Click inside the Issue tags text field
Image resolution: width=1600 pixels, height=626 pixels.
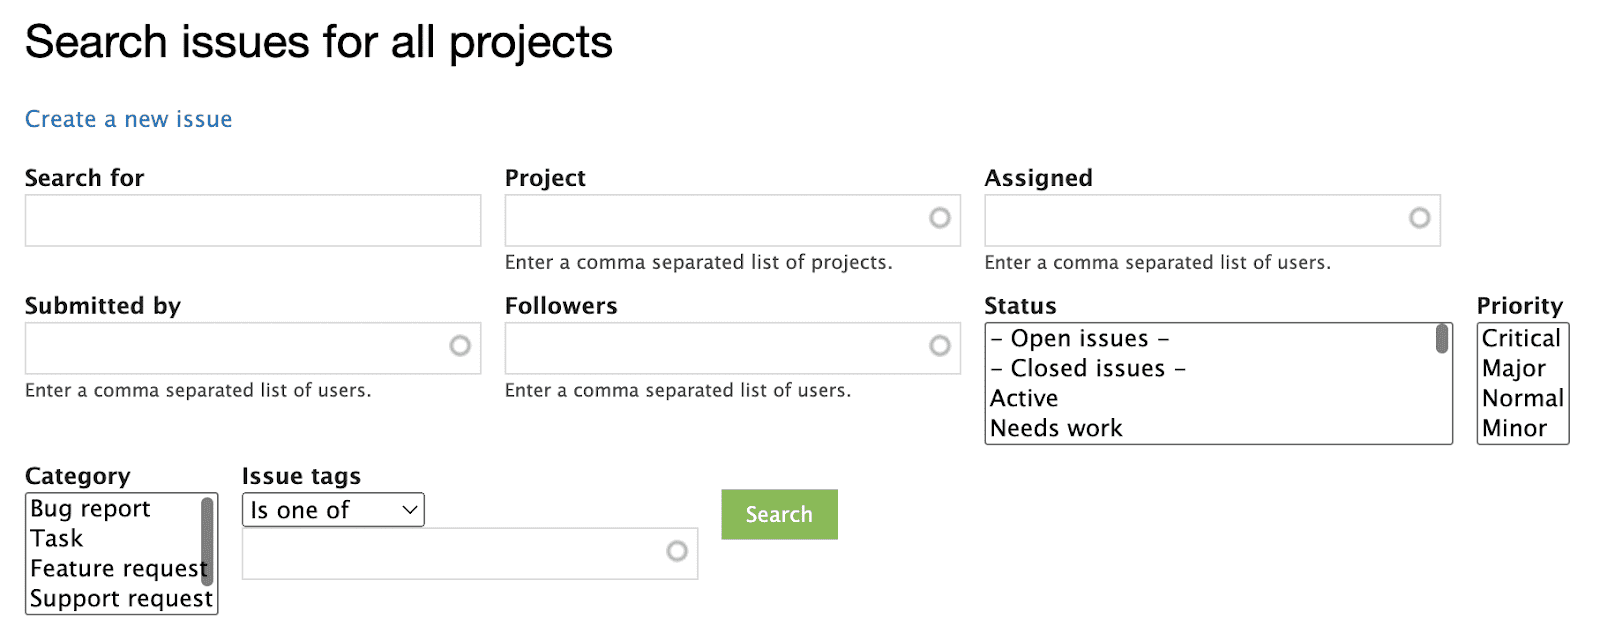pos(450,554)
